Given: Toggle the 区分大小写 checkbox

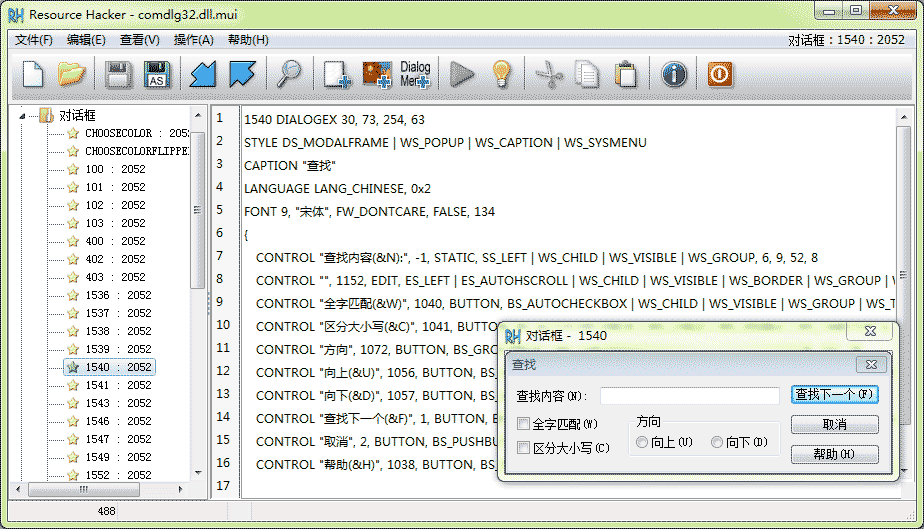Looking at the screenshot, I should pyautogui.click(x=524, y=448).
